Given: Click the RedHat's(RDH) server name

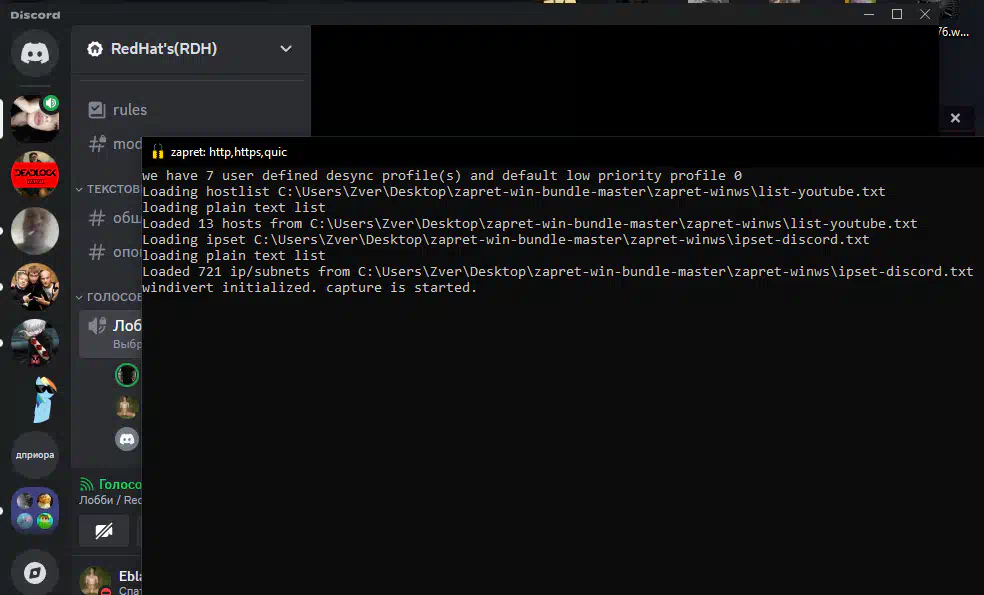Looking at the screenshot, I should click(164, 49).
